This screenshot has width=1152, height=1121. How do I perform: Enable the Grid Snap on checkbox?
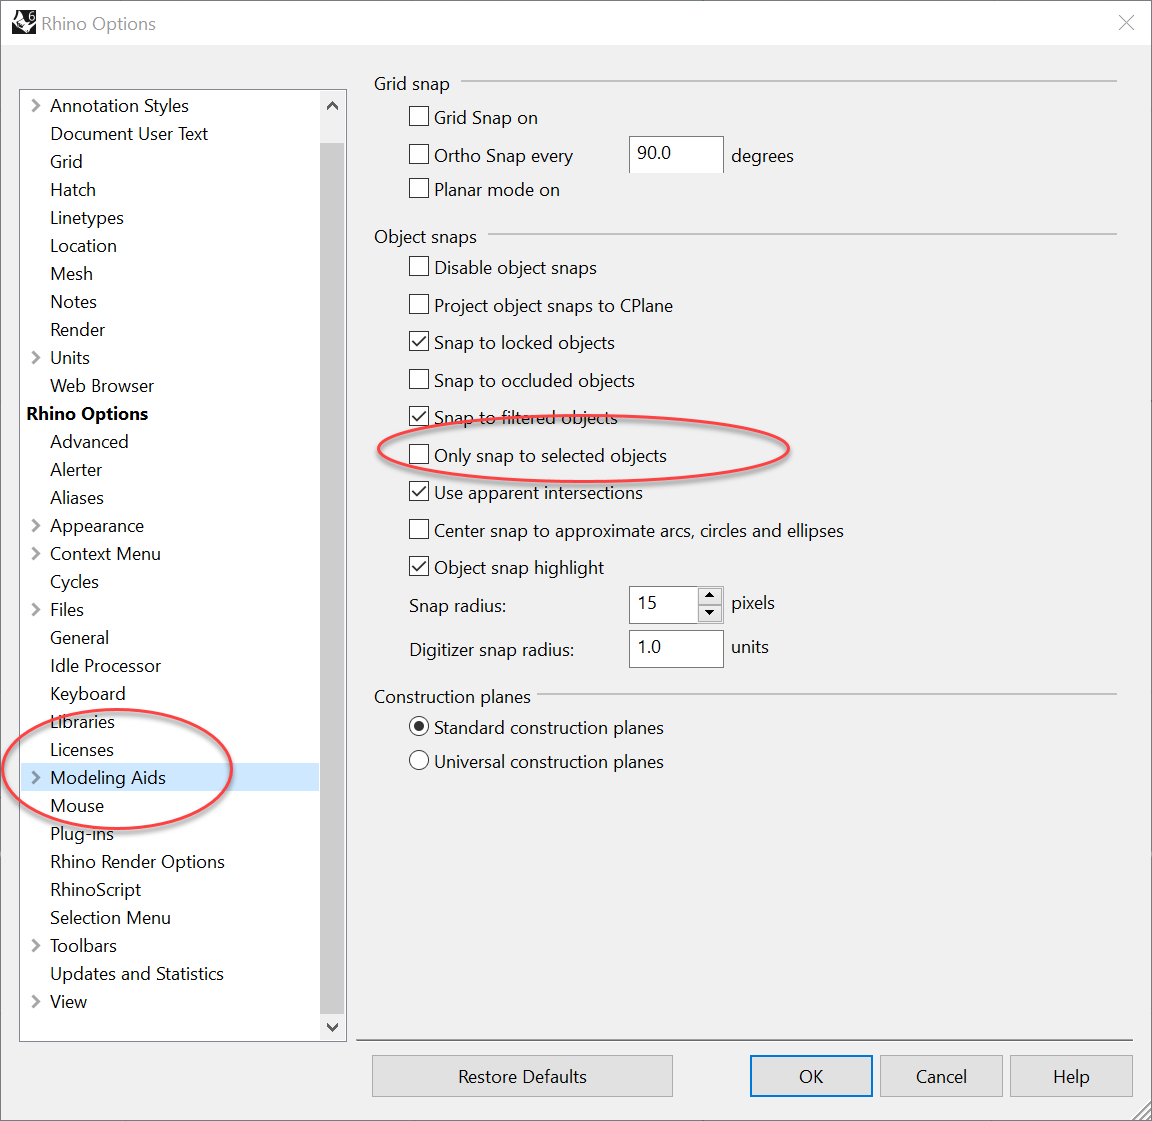coord(419,117)
